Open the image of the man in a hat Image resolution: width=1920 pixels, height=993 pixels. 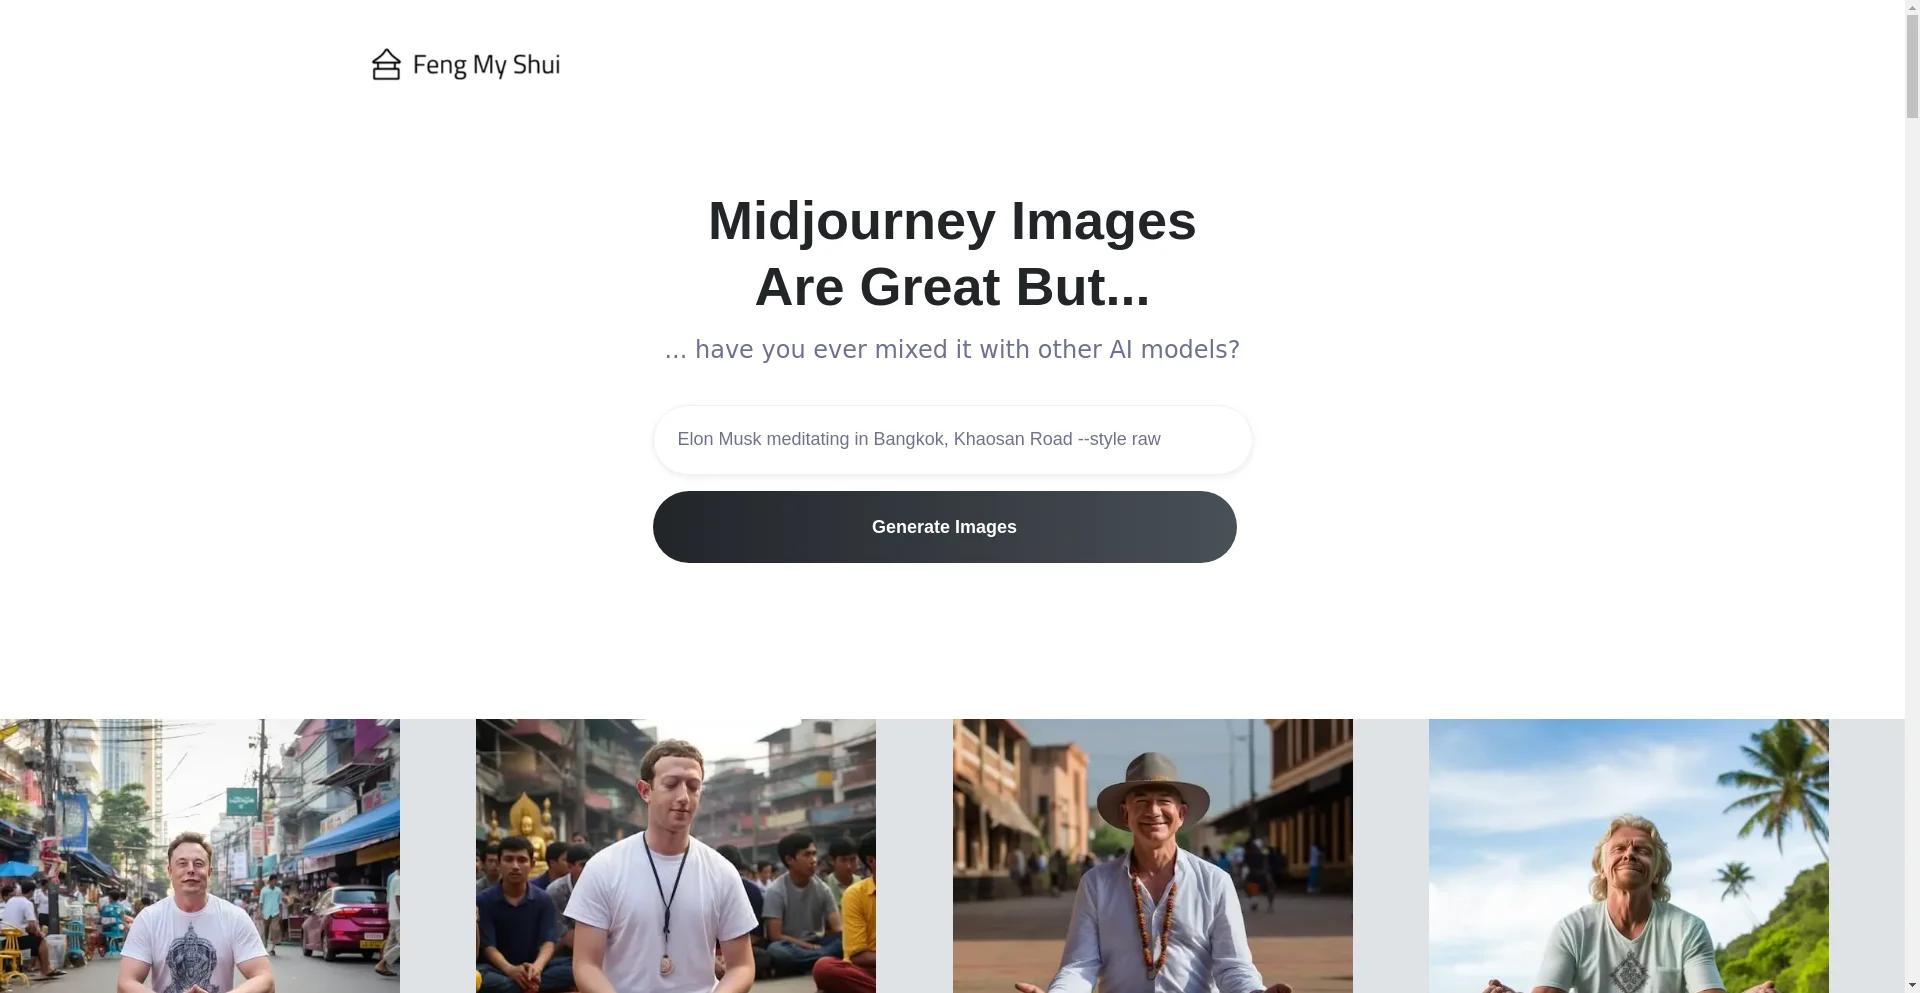coord(1152,856)
